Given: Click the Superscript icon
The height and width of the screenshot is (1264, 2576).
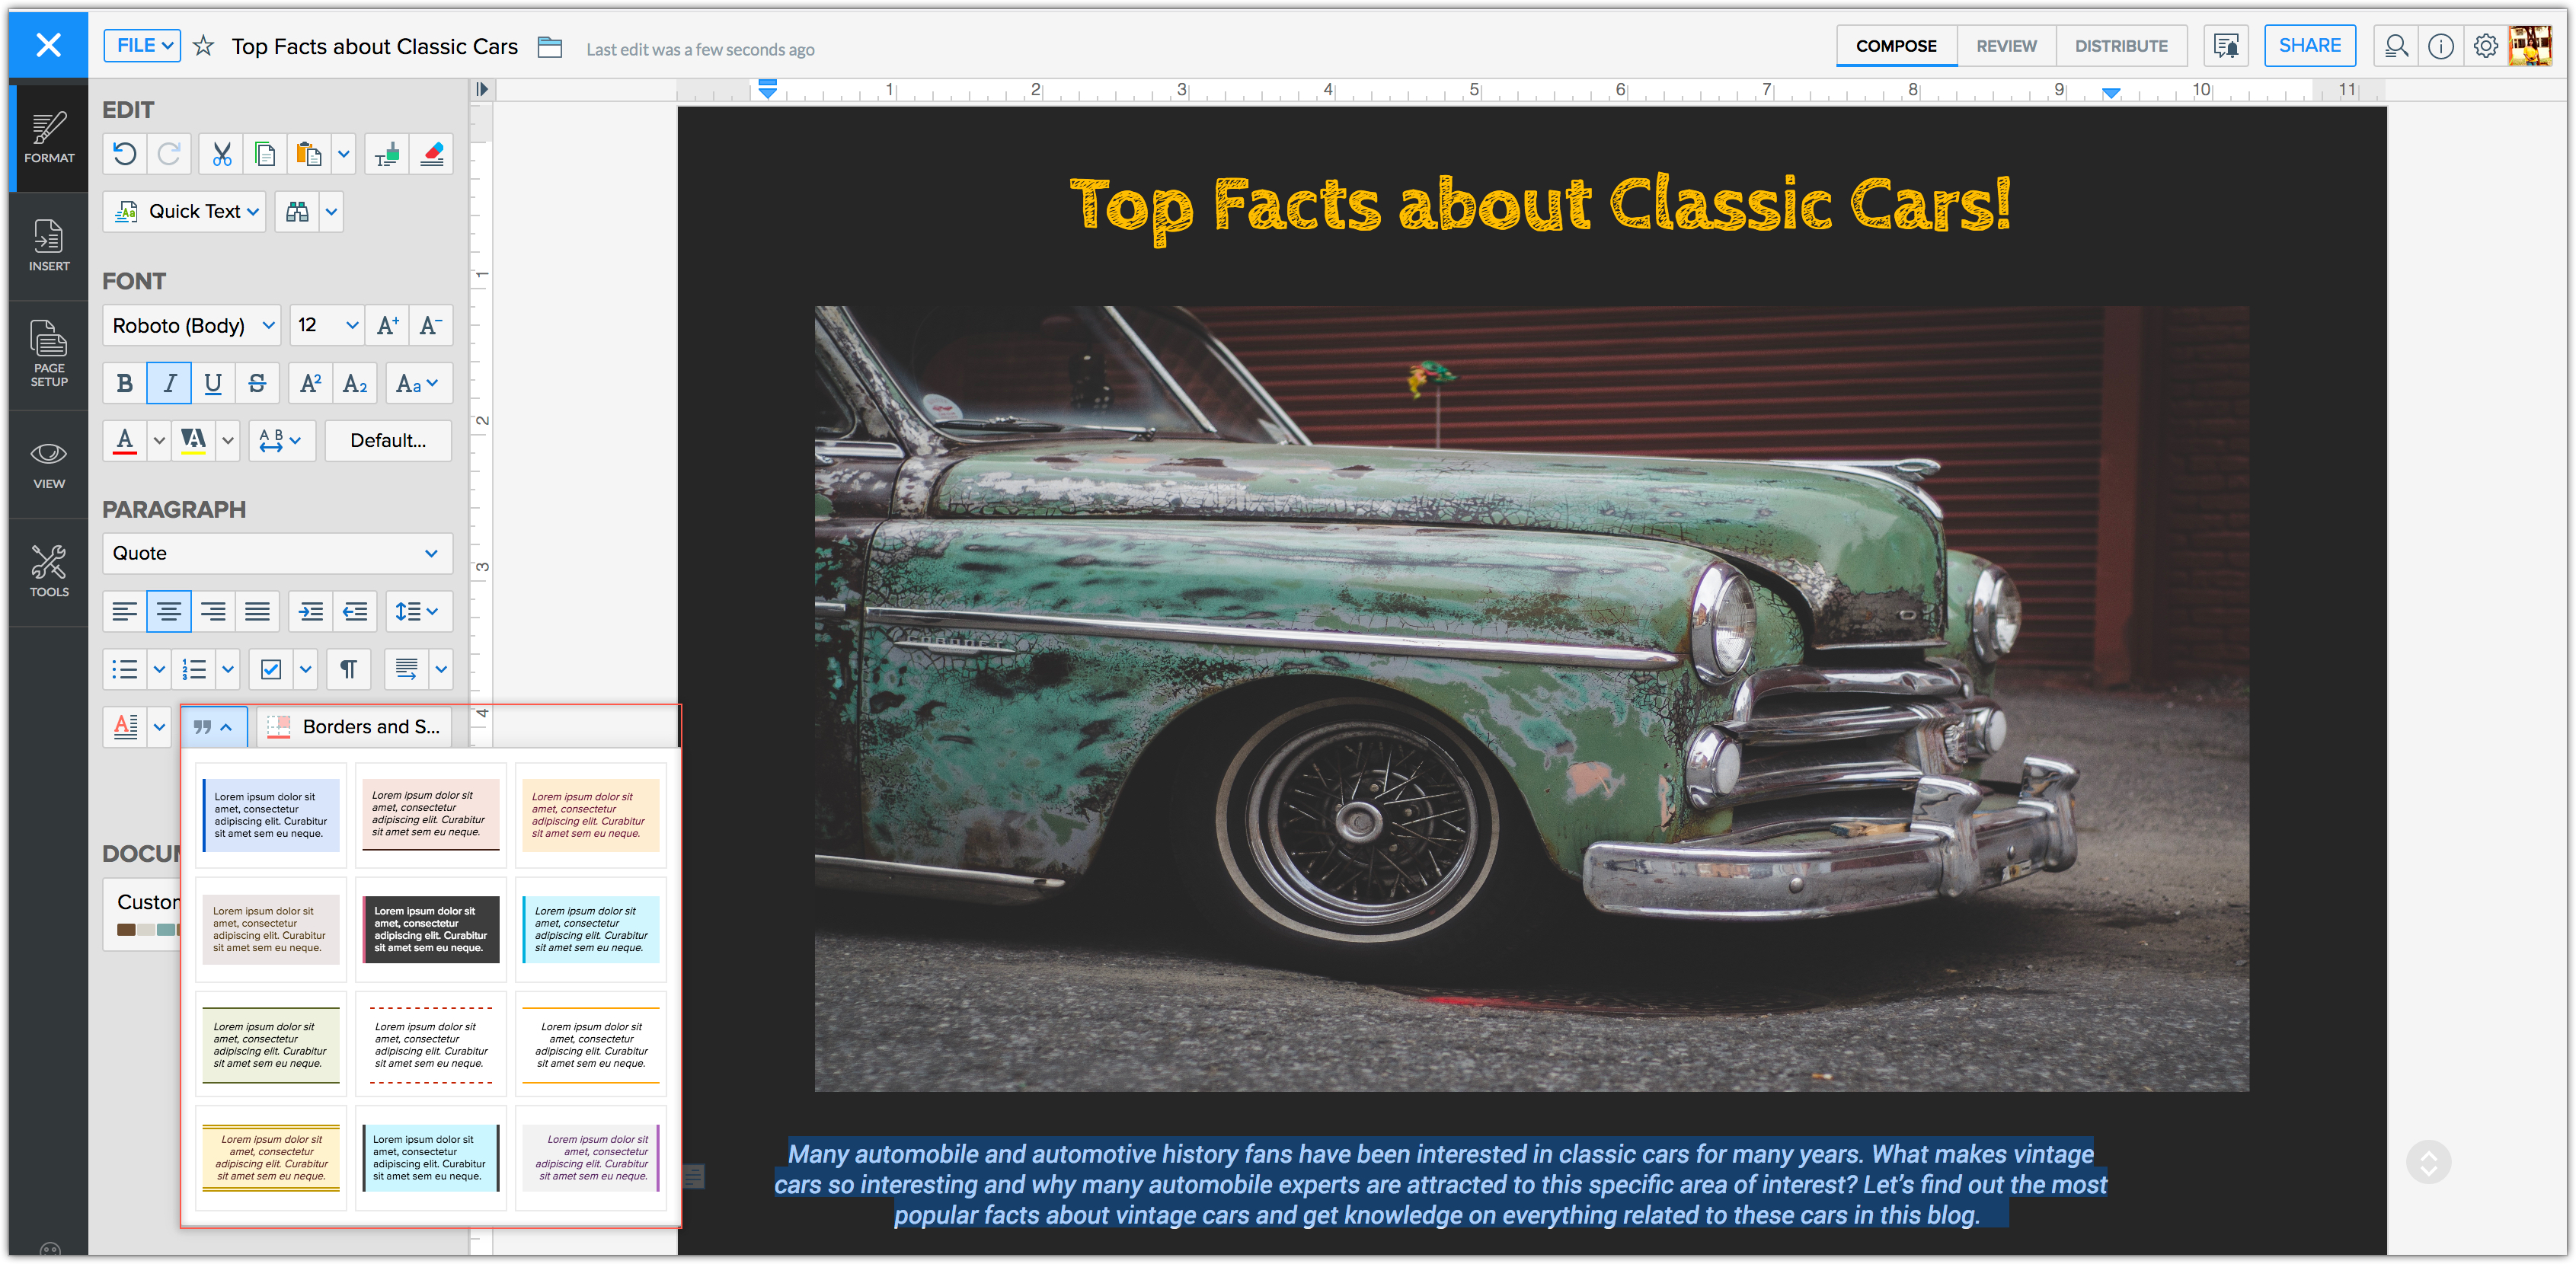Looking at the screenshot, I should click(x=311, y=384).
